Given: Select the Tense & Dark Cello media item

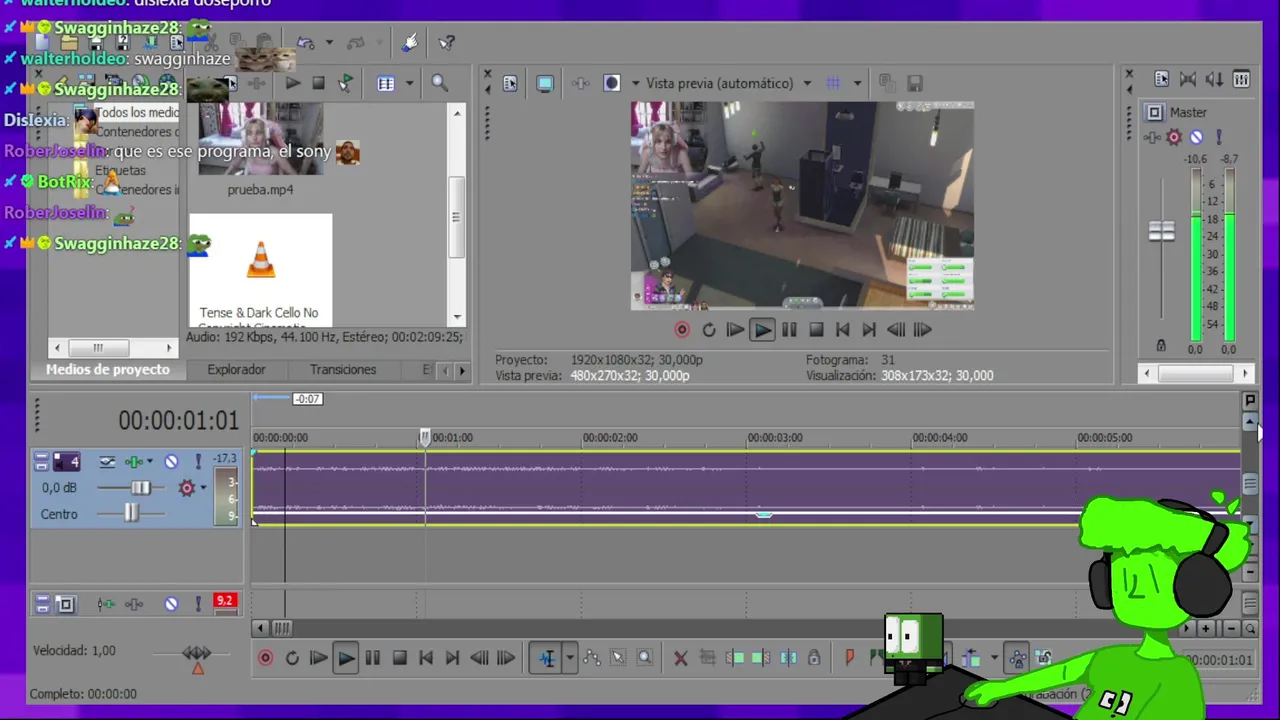Looking at the screenshot, I should pos(260,270).
